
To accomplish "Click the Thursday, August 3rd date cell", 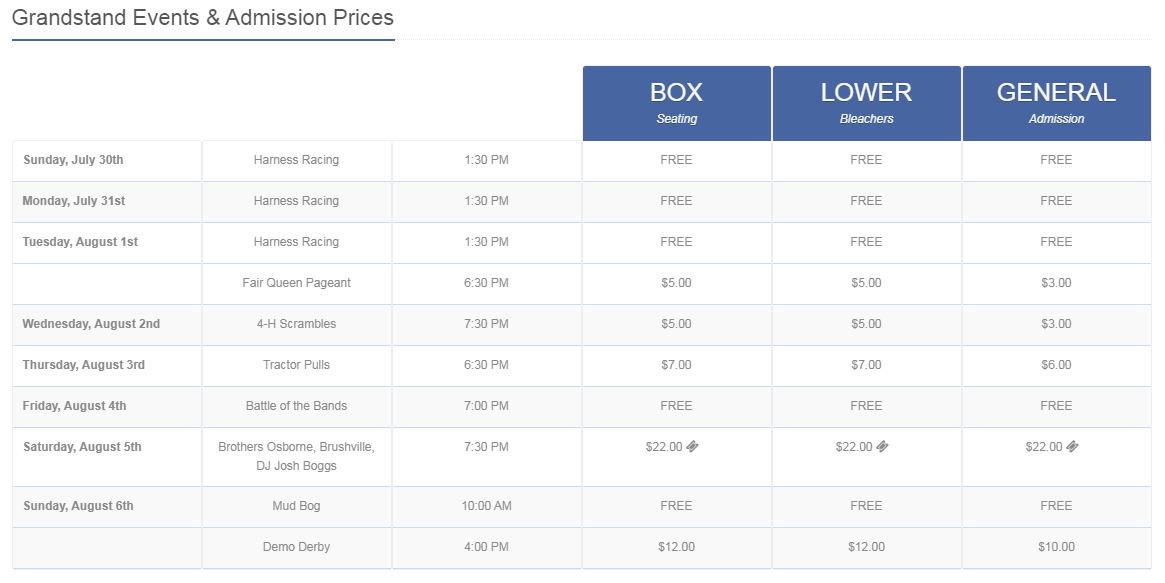I will click(x=107, y=365).
